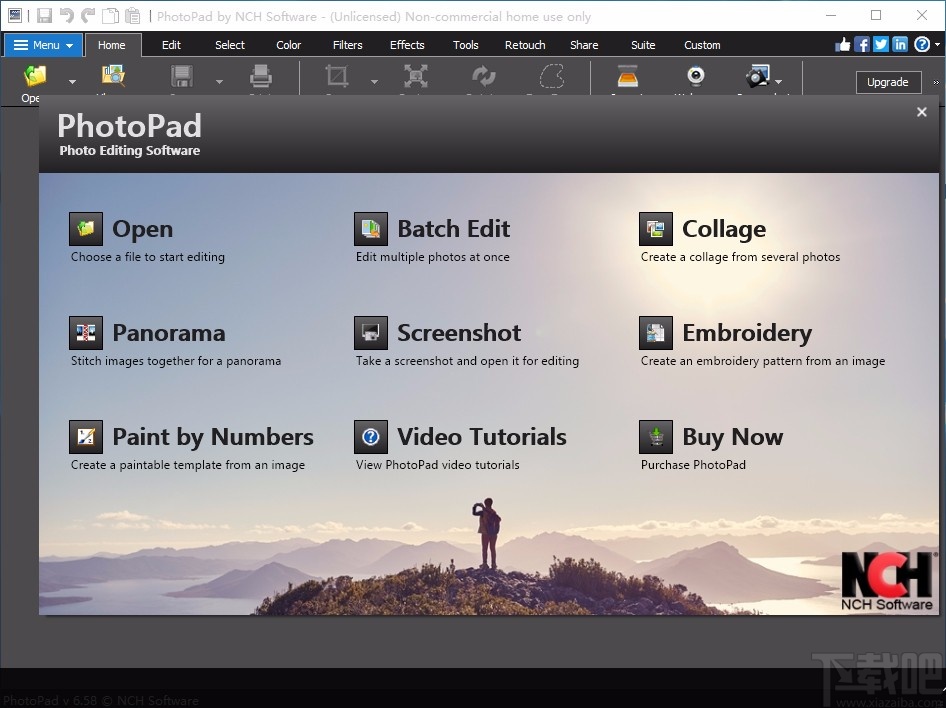Viewport: 946px width, 708px height.
Task: Open the Retouch tab
Action: coord(525,45)
